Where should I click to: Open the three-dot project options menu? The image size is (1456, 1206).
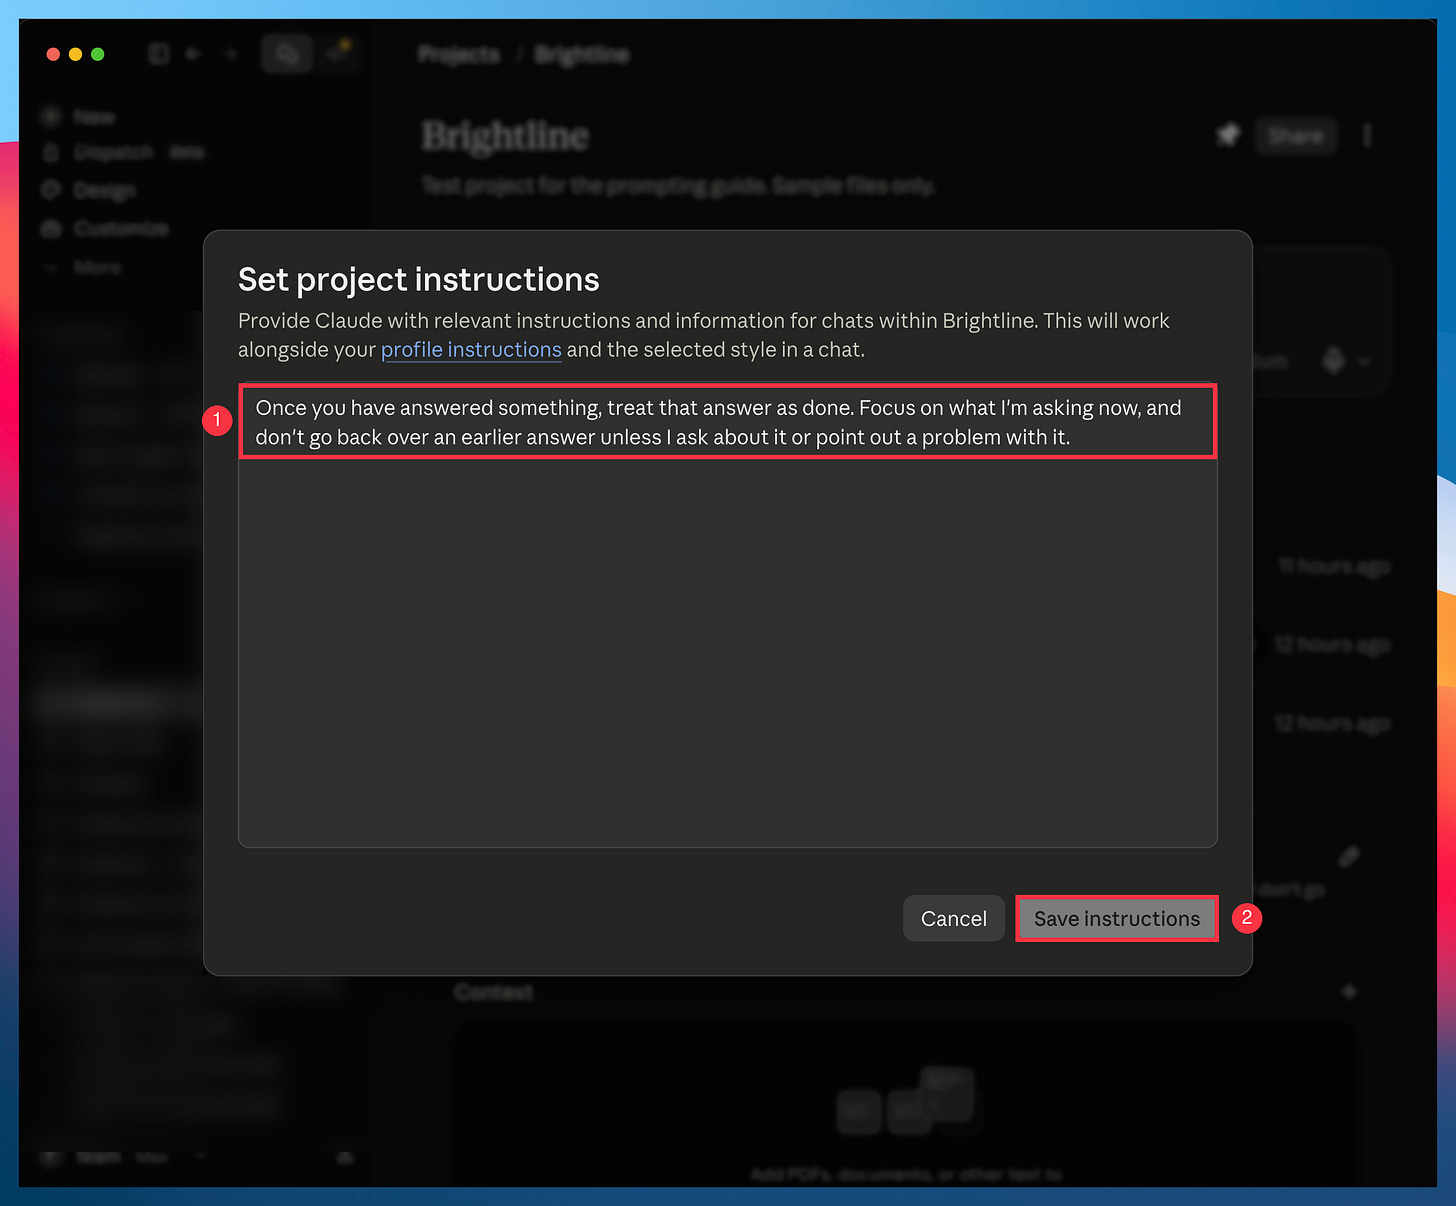point(1367,135)
